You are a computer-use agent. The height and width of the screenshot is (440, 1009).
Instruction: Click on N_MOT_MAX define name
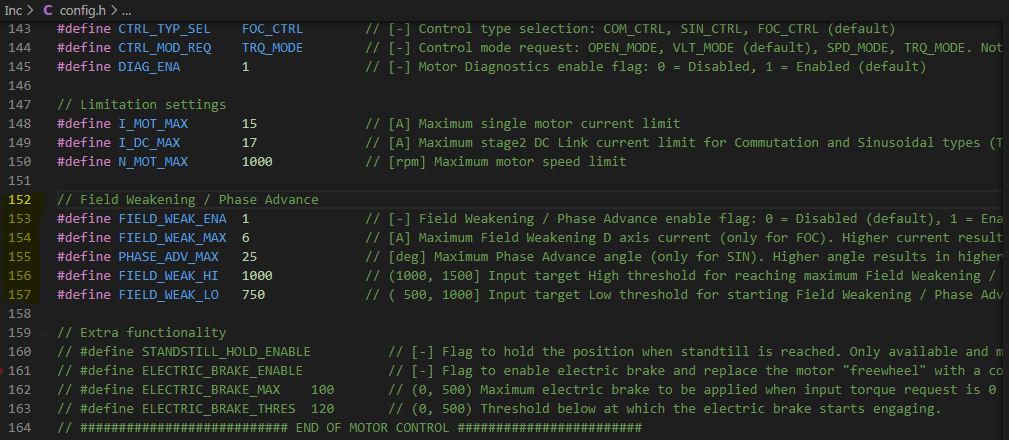click(x=153, y=161)
